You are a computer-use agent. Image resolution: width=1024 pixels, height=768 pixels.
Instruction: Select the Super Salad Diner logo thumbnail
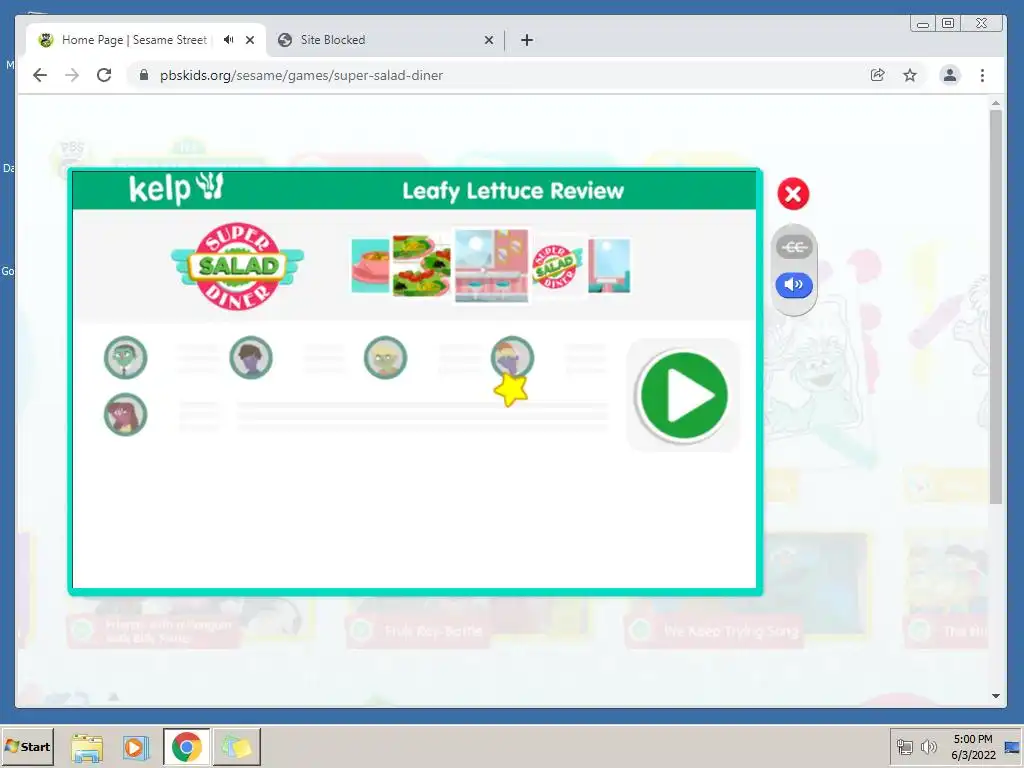pyautogui.click(x=556, y=266)
